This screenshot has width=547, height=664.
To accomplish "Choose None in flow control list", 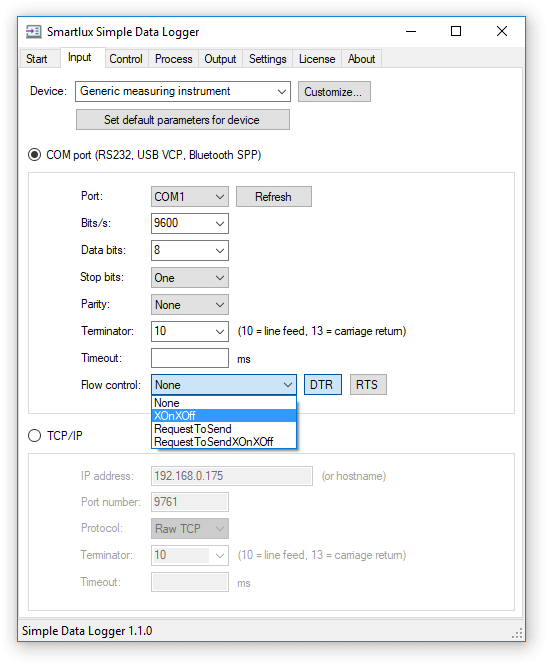I will 224,403.
